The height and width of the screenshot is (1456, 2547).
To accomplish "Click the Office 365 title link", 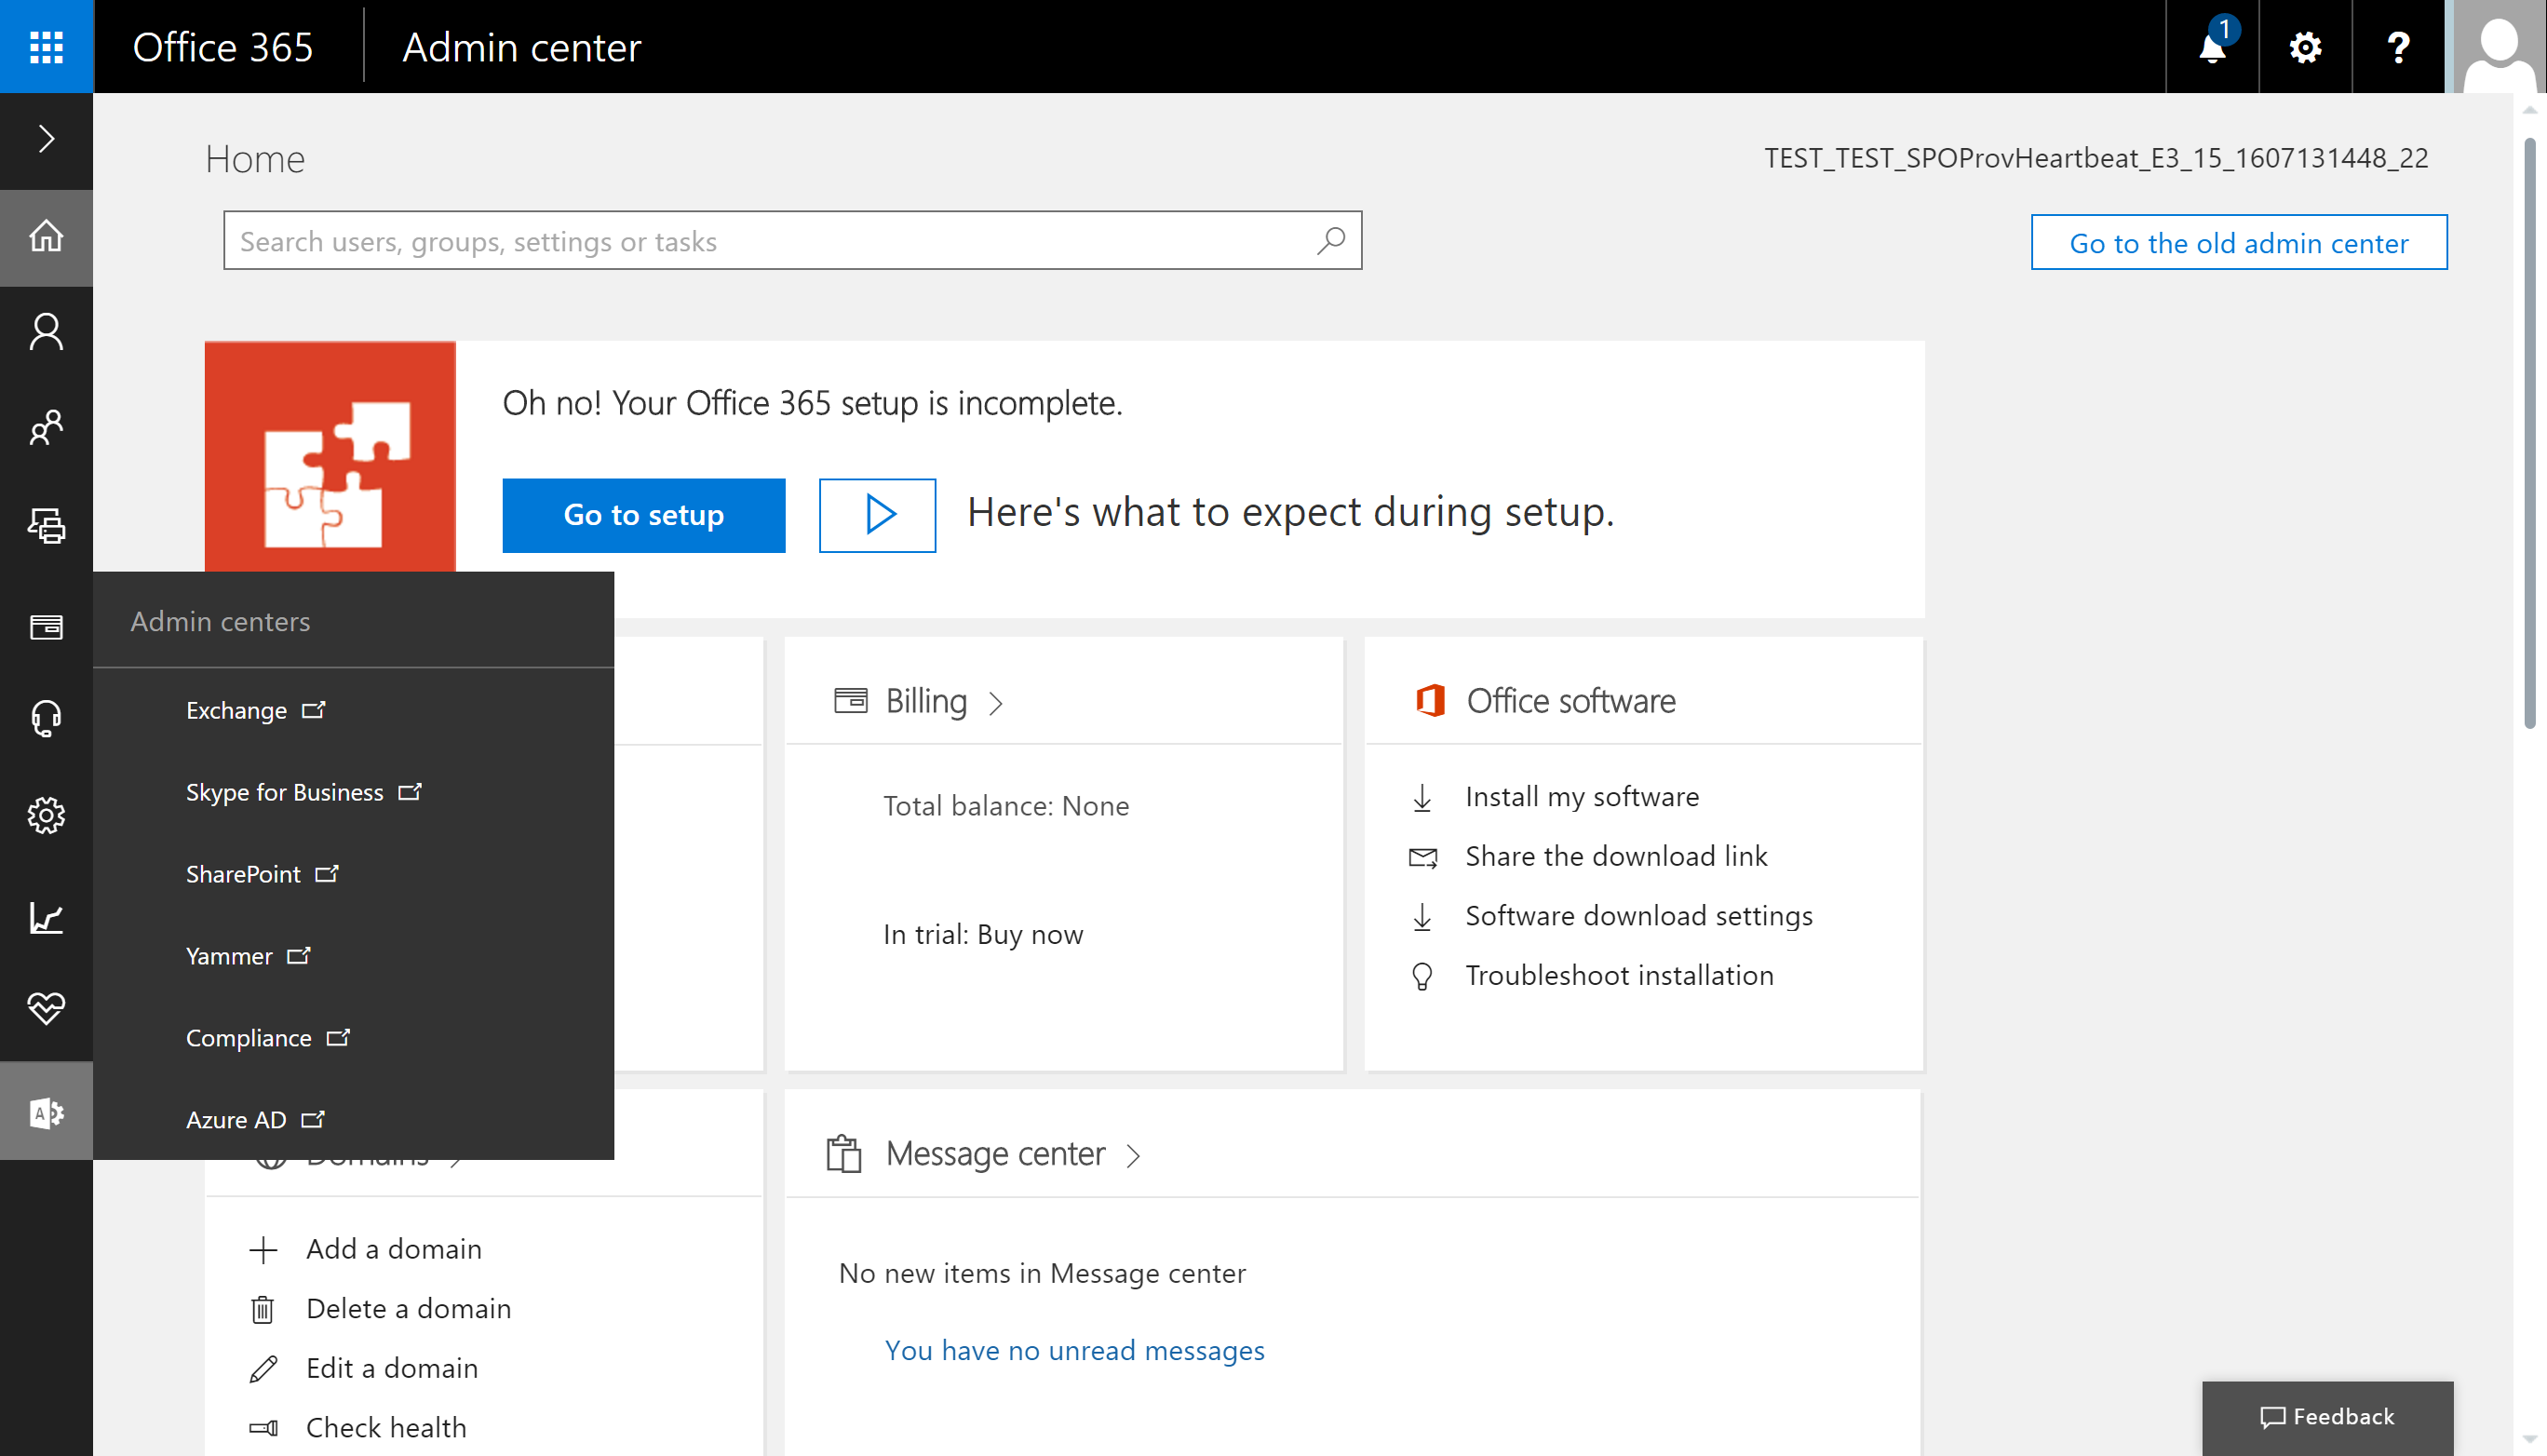I will click(x=223, y=47).
